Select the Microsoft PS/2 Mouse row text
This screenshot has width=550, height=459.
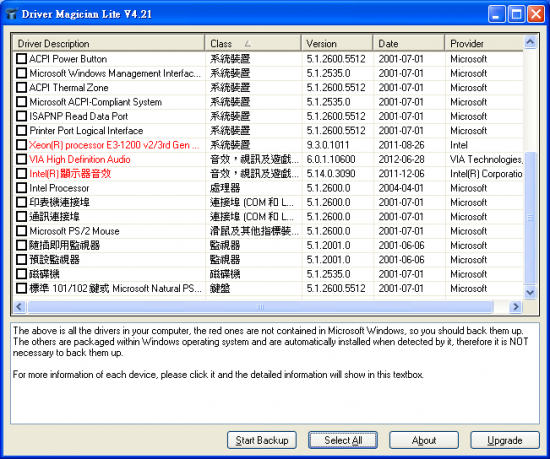tap(74, 231)
